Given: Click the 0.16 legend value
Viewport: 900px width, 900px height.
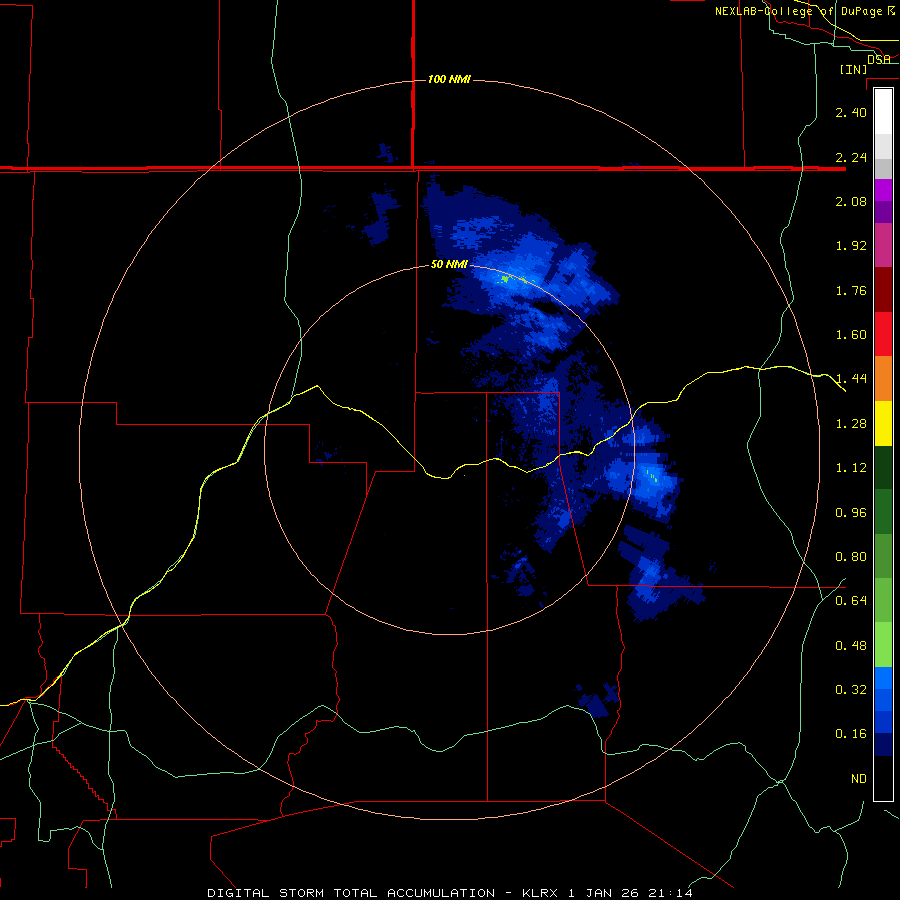Looking at the screenshot, I should pos(851,734).
